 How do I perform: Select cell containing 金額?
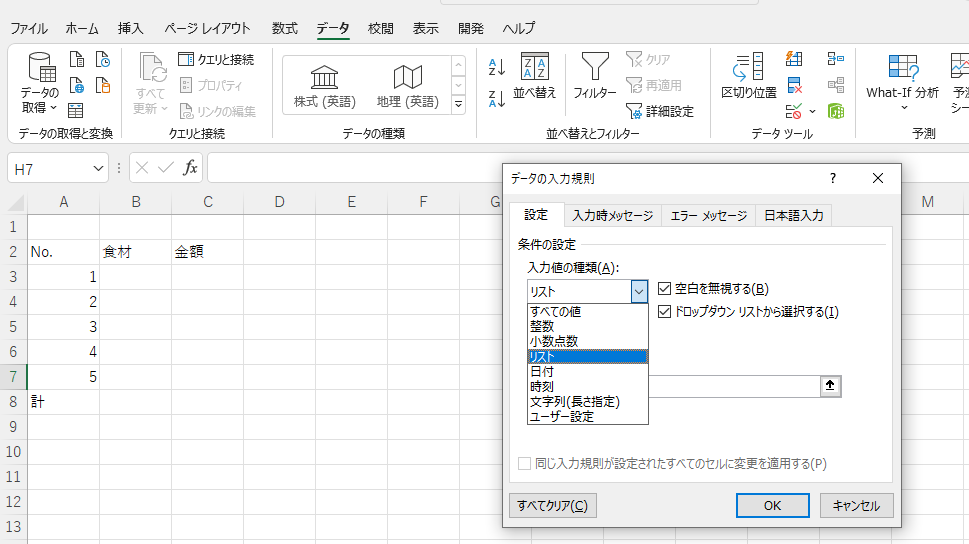[207, 252]
